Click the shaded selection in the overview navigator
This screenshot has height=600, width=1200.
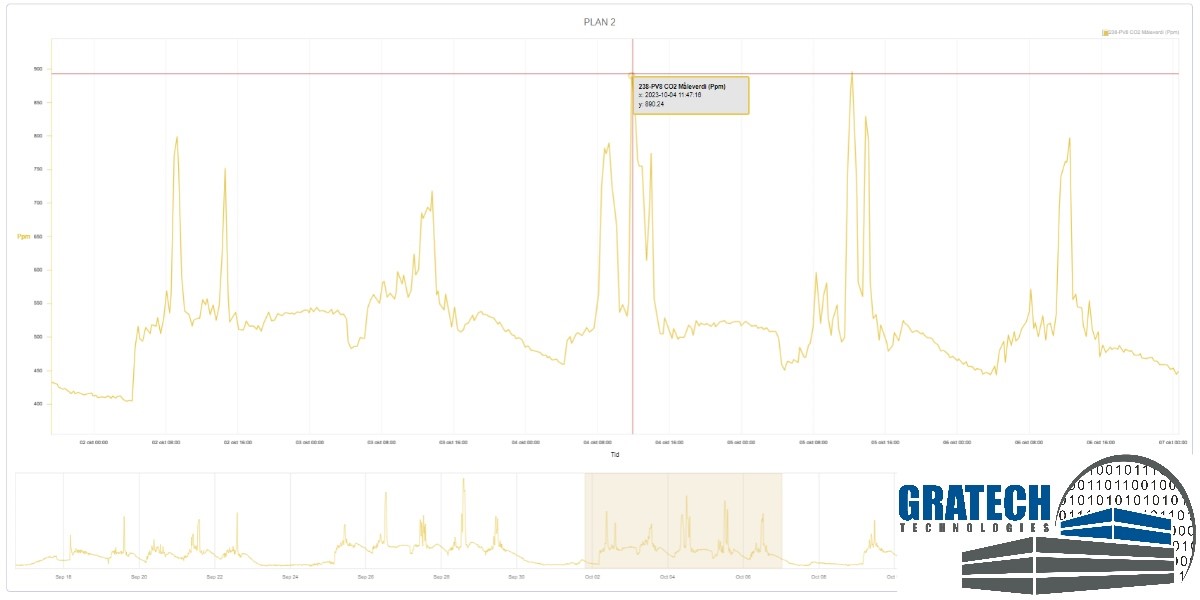click(683, 520)
